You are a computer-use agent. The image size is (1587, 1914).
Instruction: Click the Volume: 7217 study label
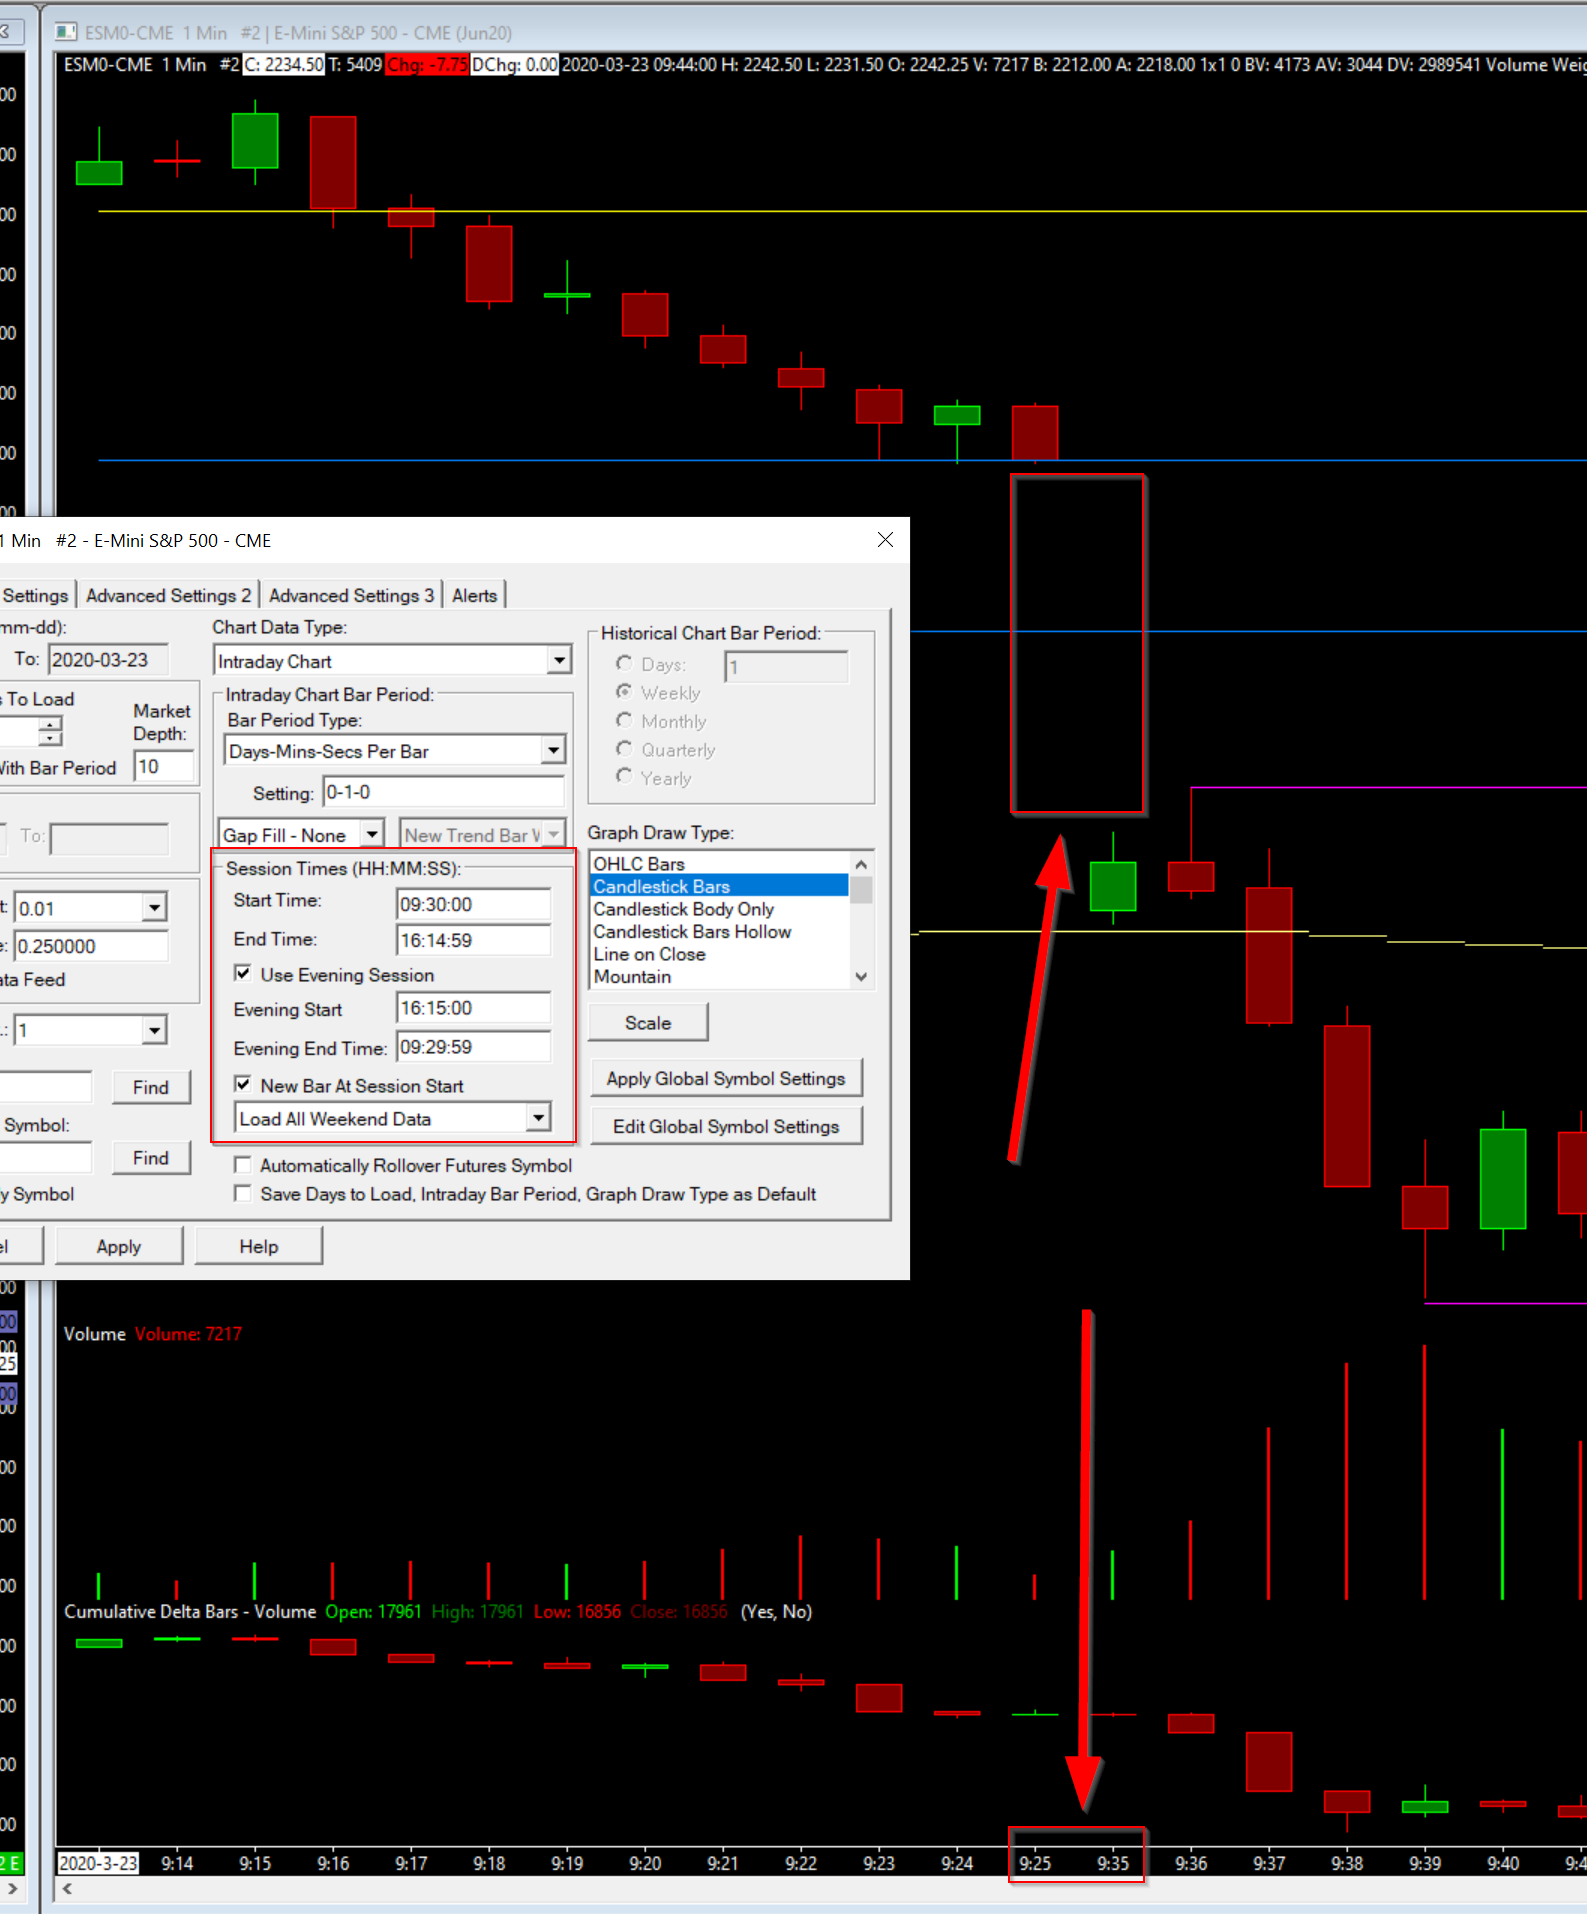tap(188, 1334)
